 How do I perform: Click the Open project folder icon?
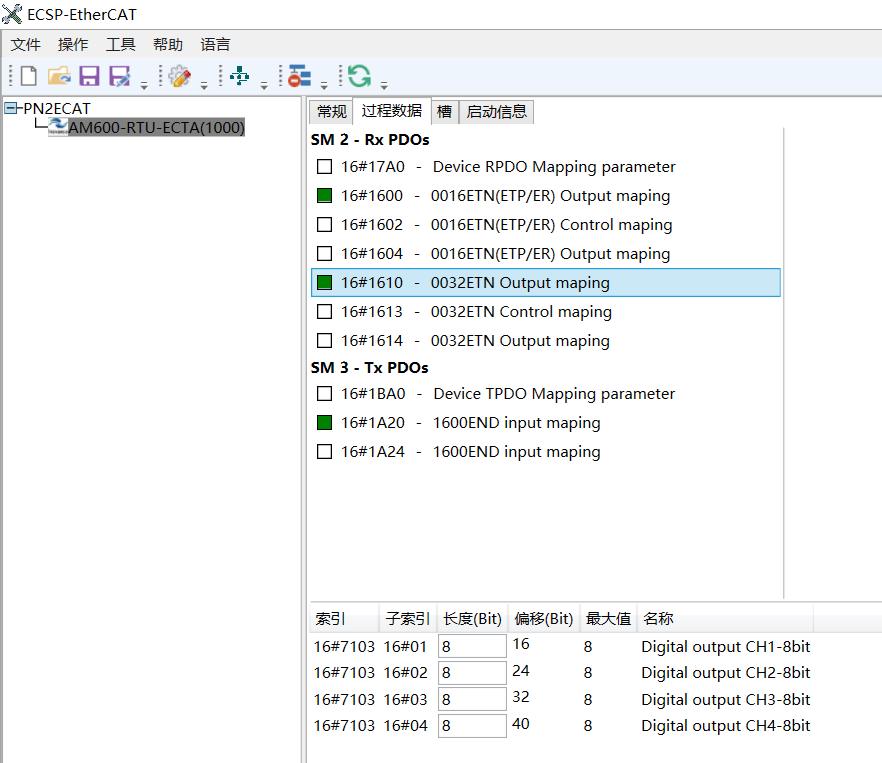click(x=60, y=75)
